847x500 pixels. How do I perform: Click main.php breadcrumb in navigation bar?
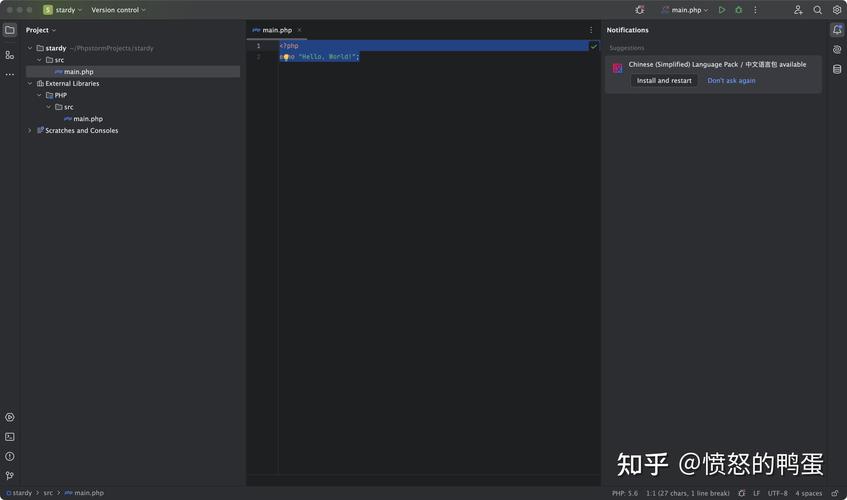click(84, 493)
